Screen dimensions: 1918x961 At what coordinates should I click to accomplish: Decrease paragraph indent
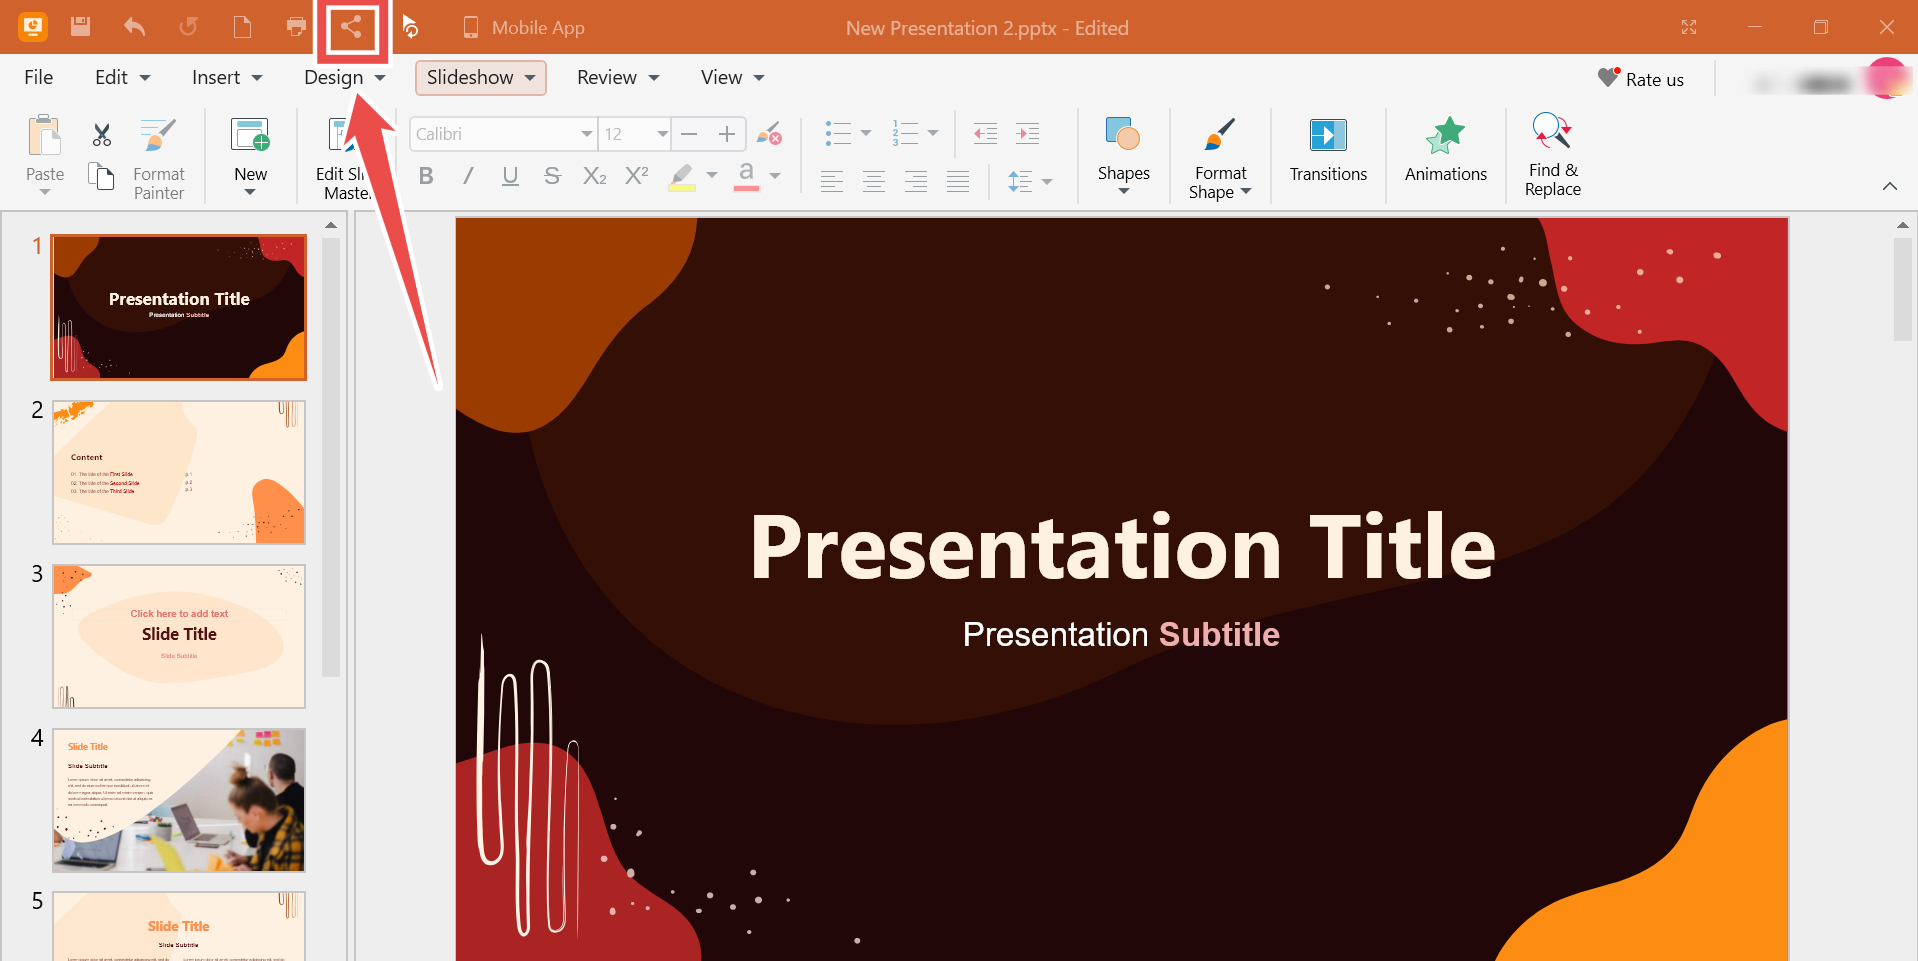point(985,133)
